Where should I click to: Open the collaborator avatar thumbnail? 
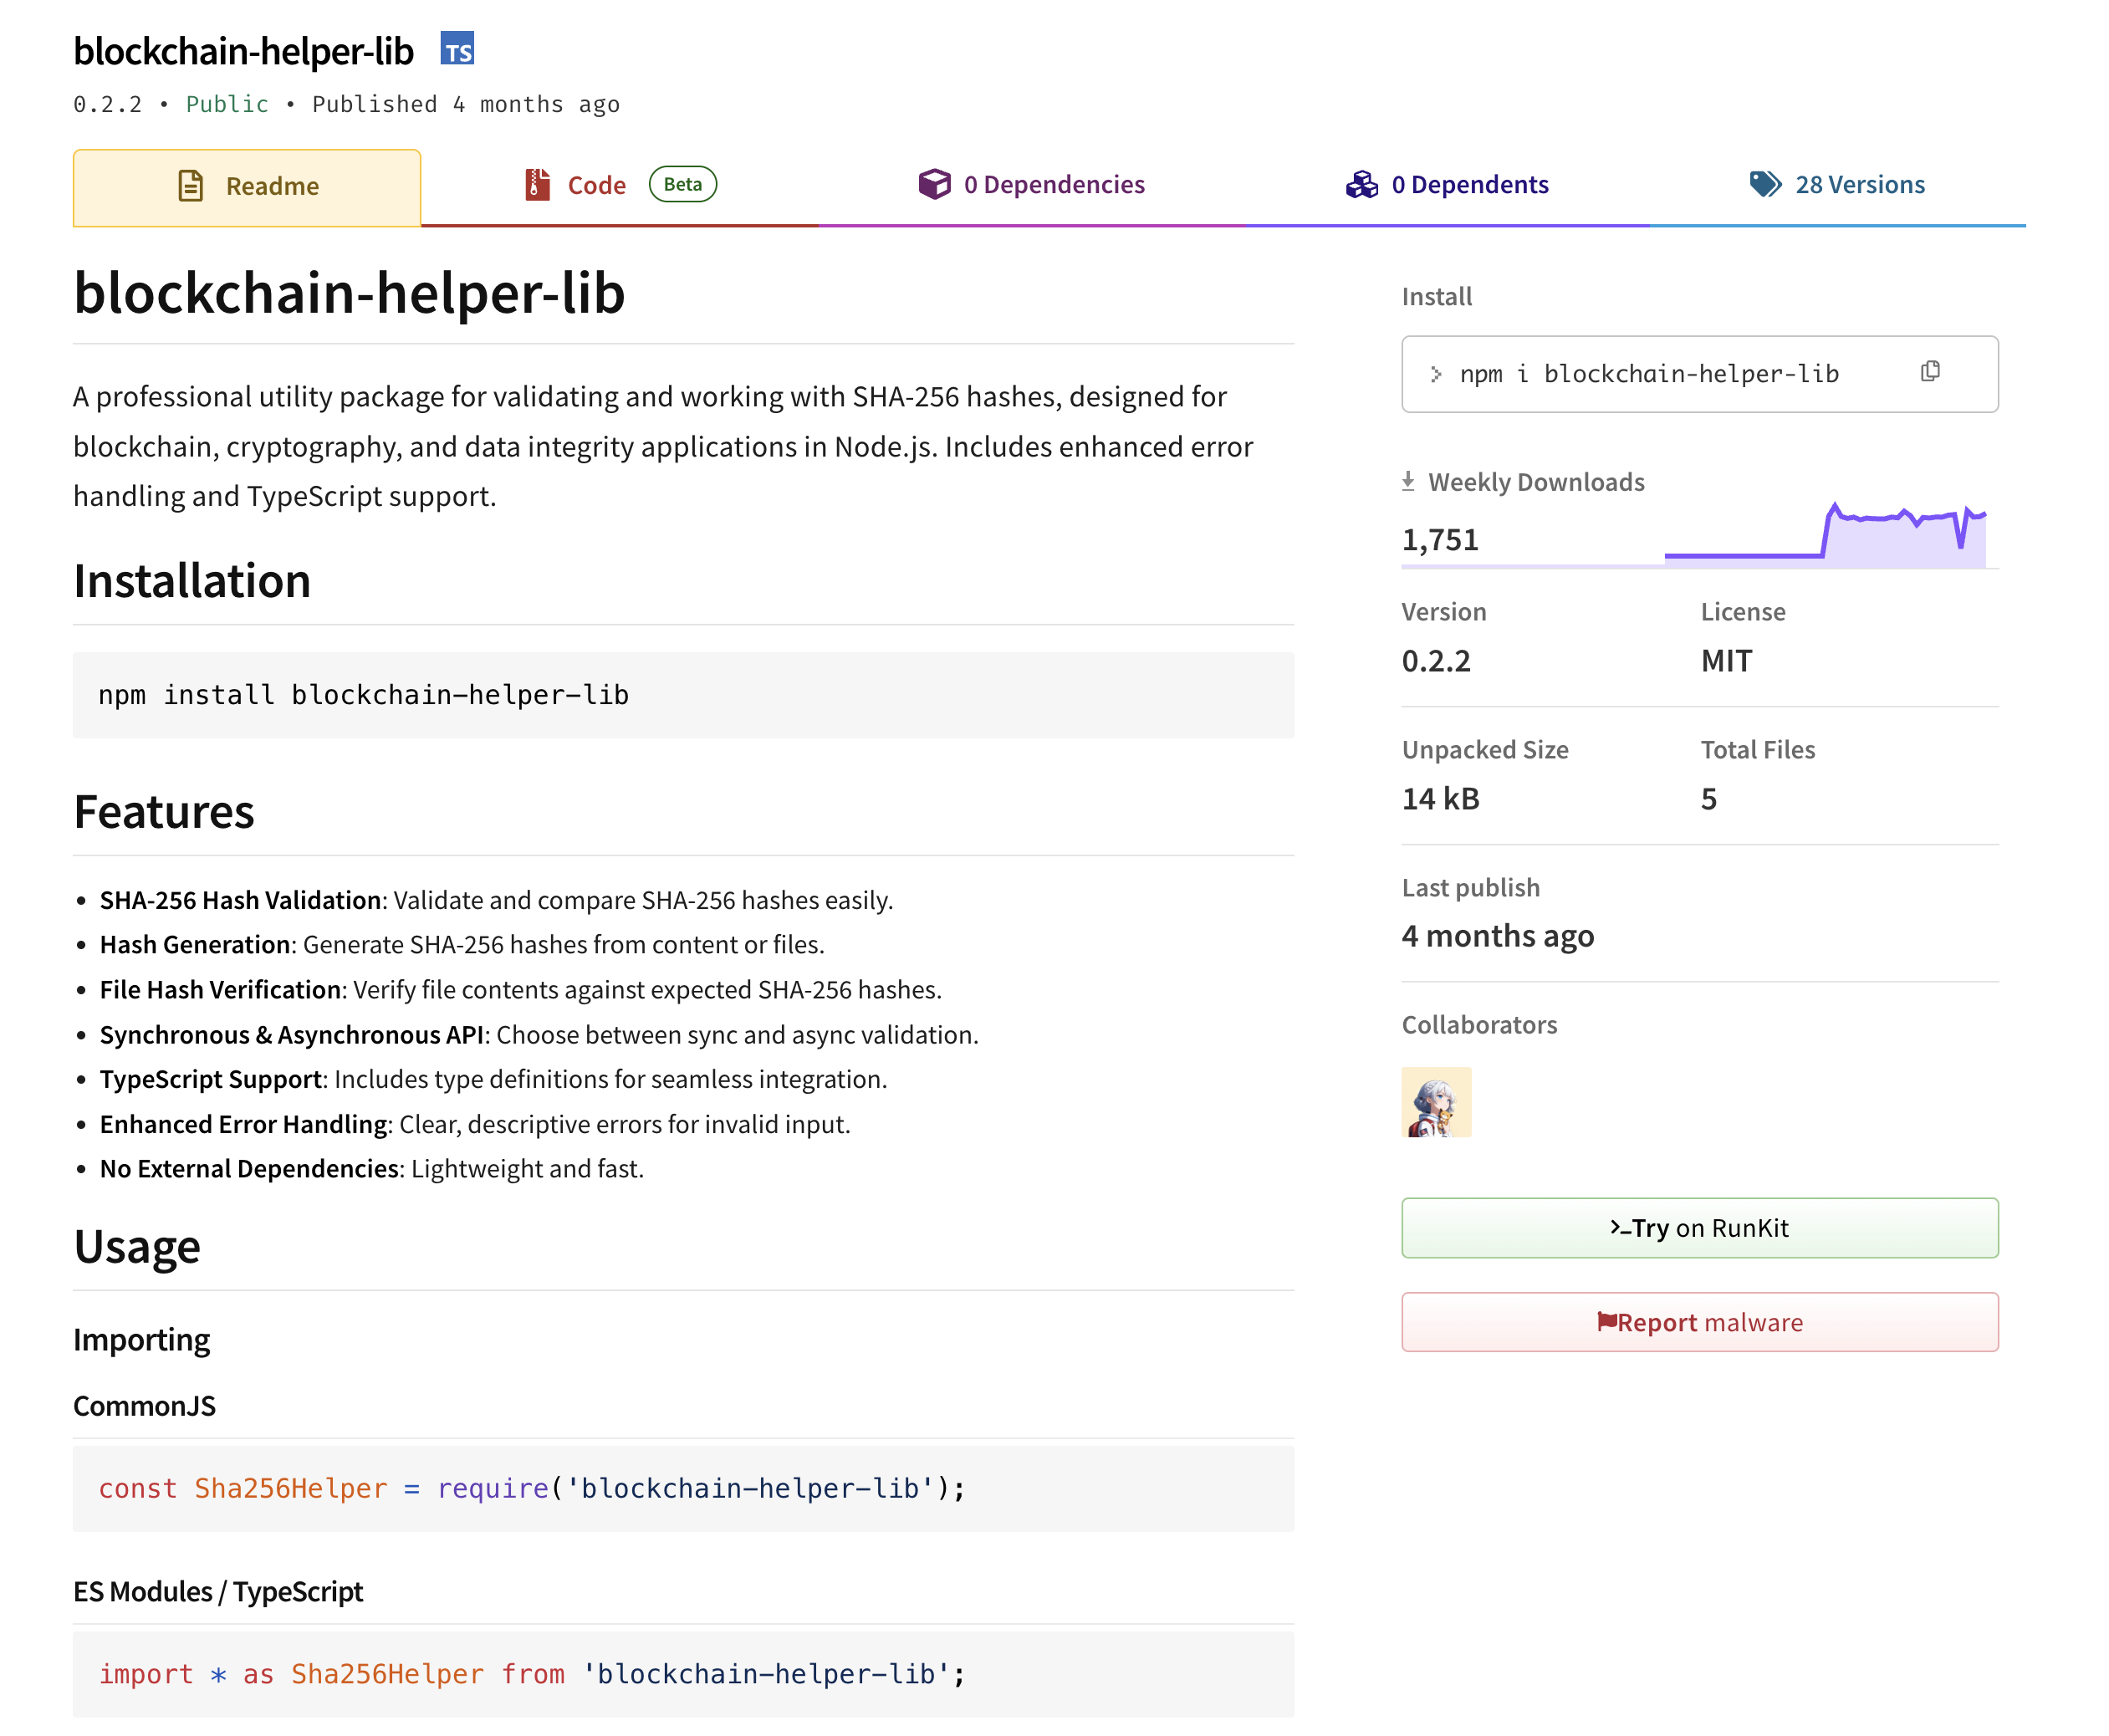(1436, 1102)
